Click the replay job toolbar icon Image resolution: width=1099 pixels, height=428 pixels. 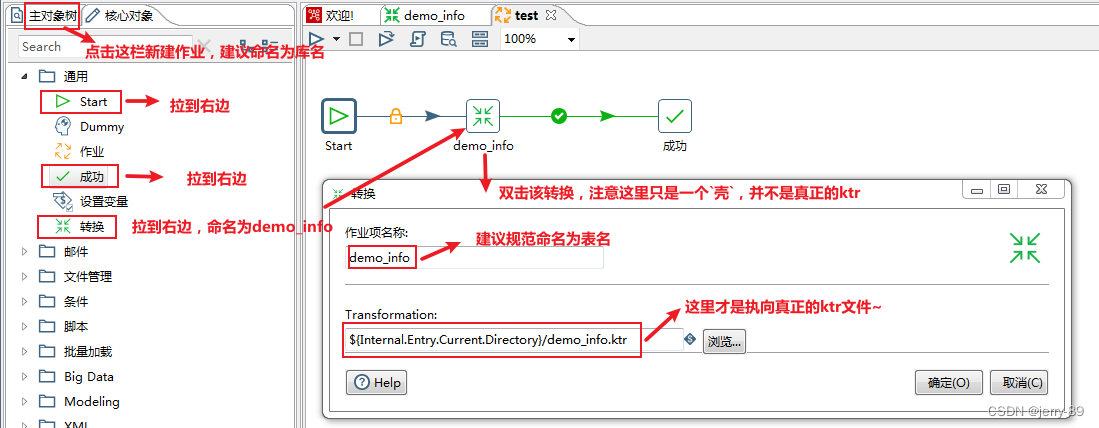(x=386, y=39)
